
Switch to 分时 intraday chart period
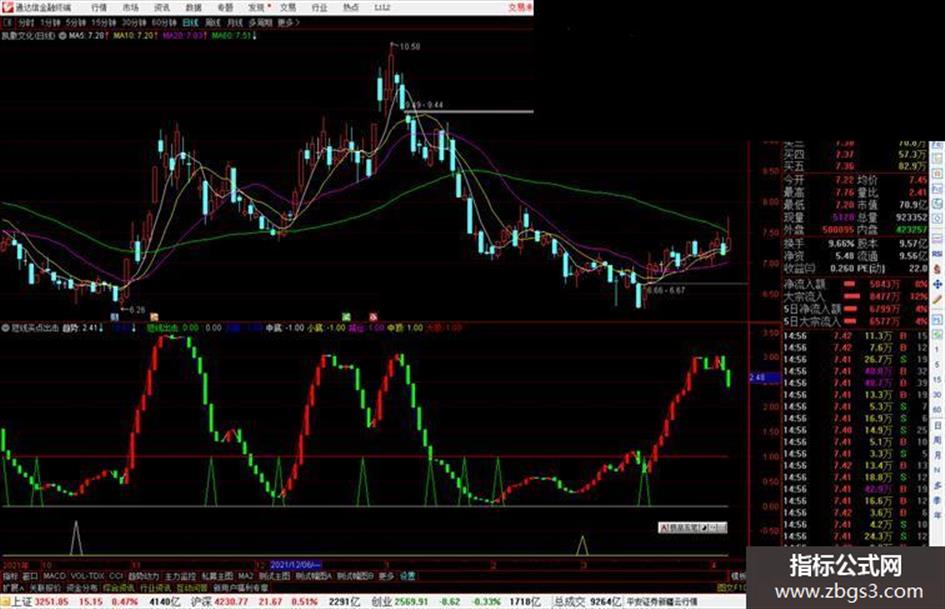[25, 23]
